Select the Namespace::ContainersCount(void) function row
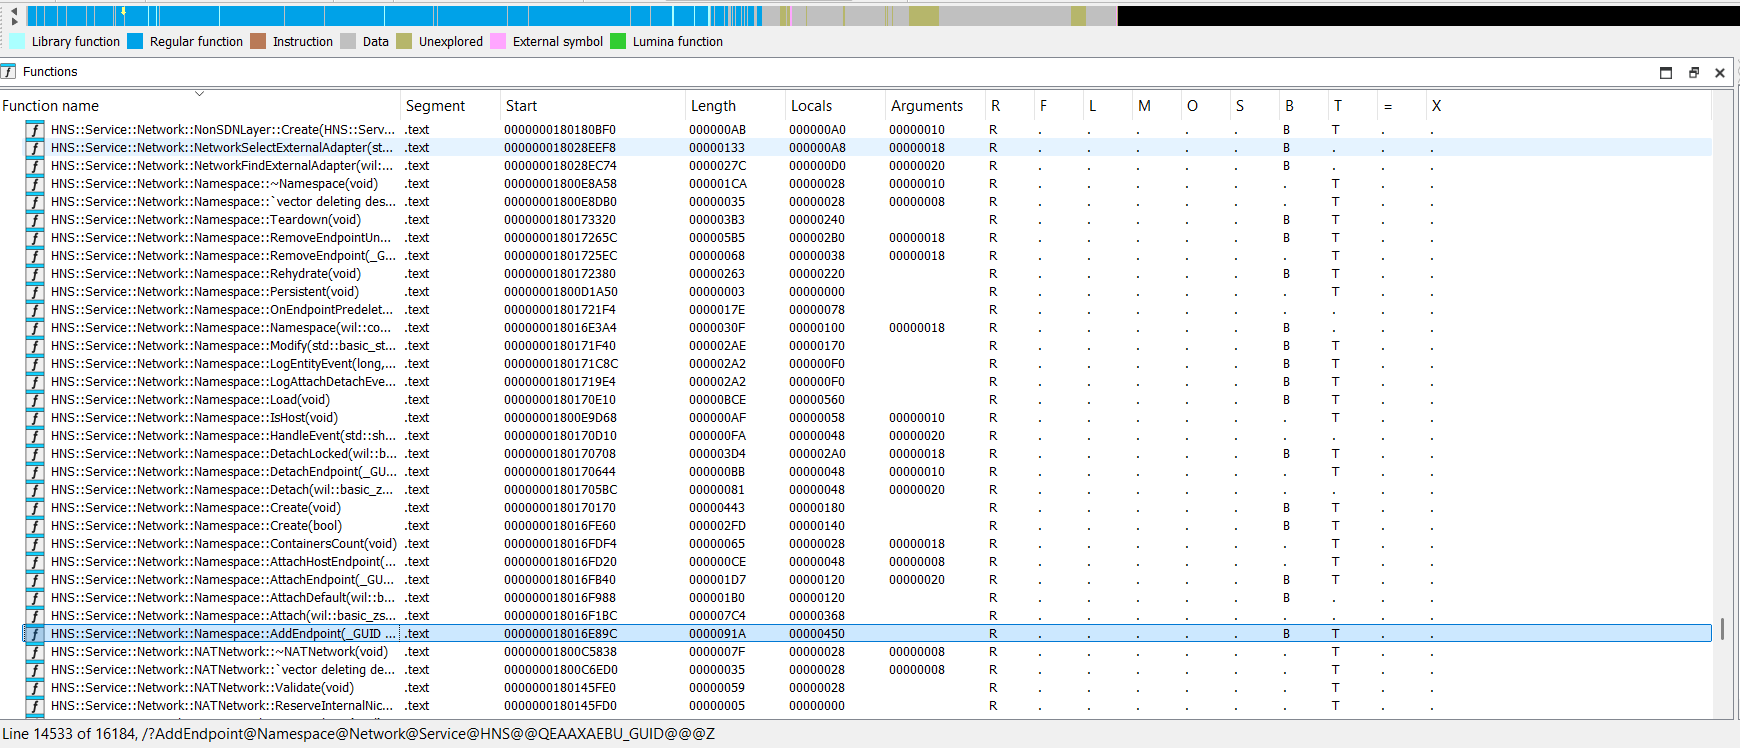Image resolution: width=1740 pixels, height=748 pixels. (x=223, y=544)
